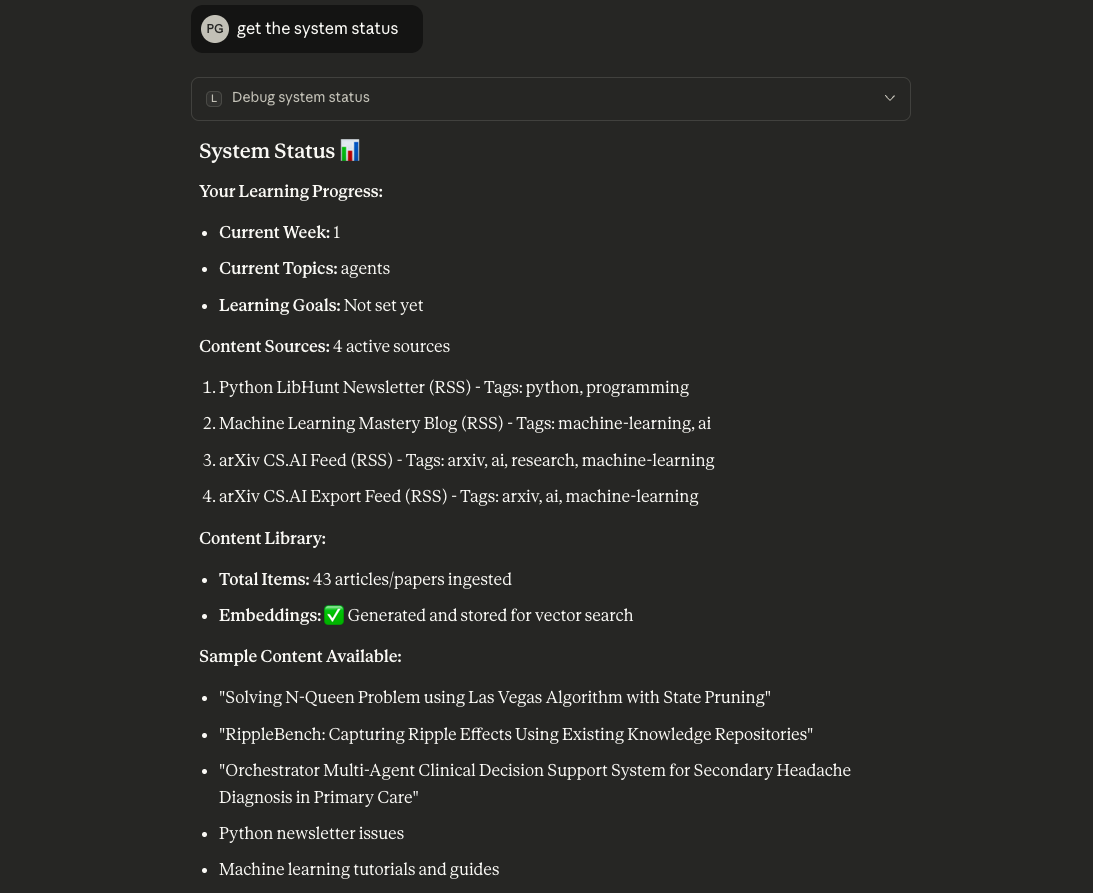Image resolution: width=1093 pixels, height=893 pixels.
Task: Expand the Debug system status chevron
Action: [889, 98]
